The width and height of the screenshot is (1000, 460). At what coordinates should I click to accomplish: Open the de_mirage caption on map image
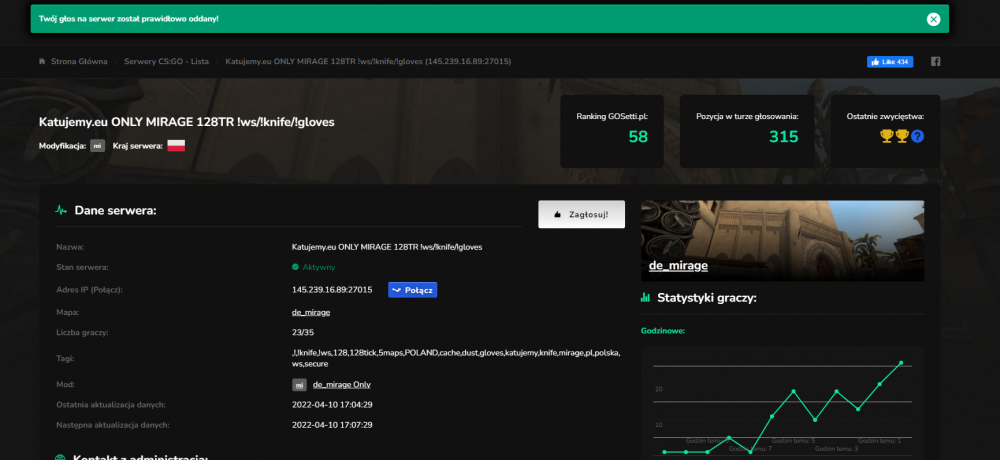[x=679, y=266]
